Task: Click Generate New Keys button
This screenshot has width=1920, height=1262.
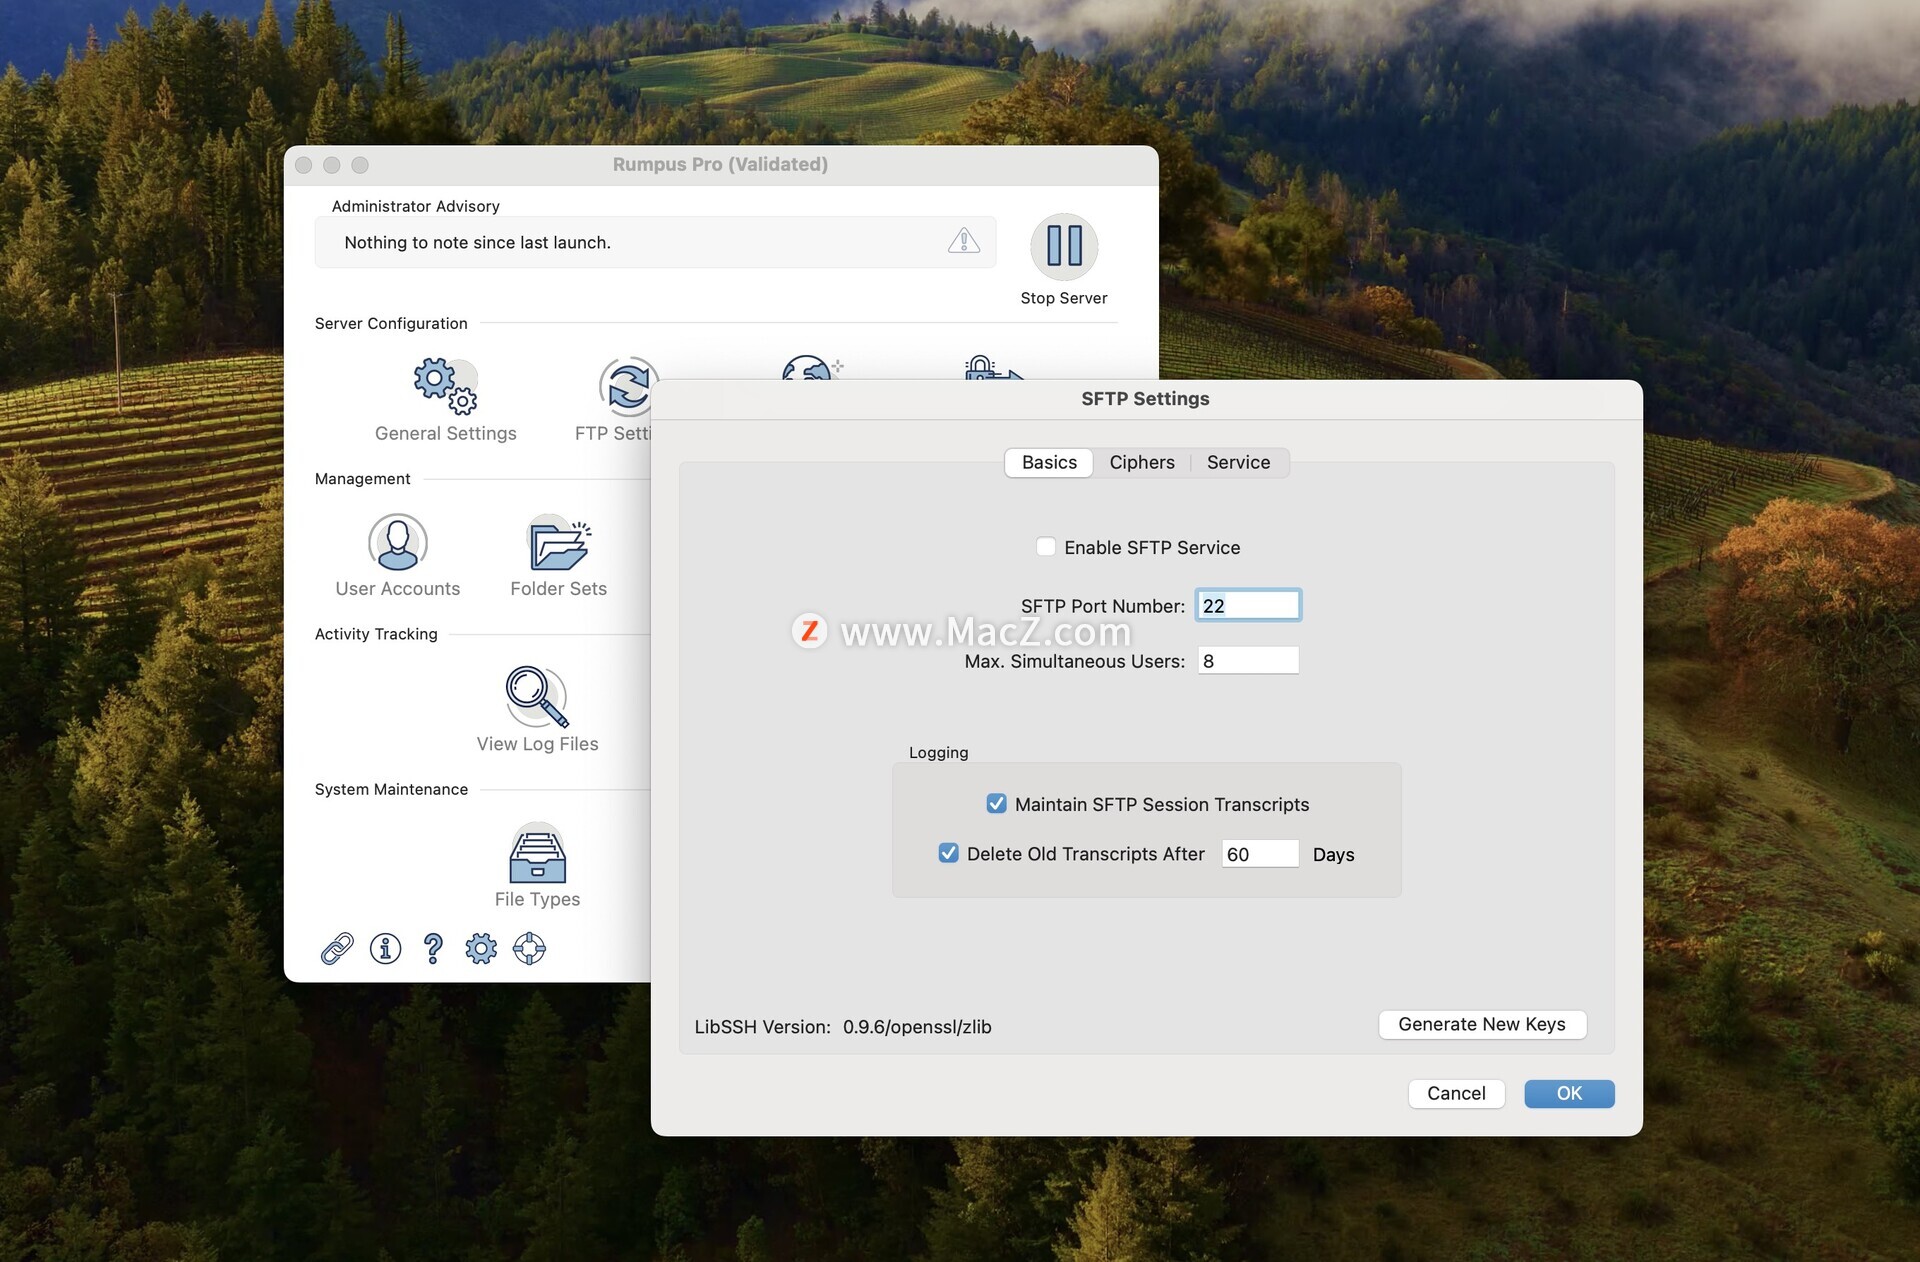Action: pos(1482,1024)
